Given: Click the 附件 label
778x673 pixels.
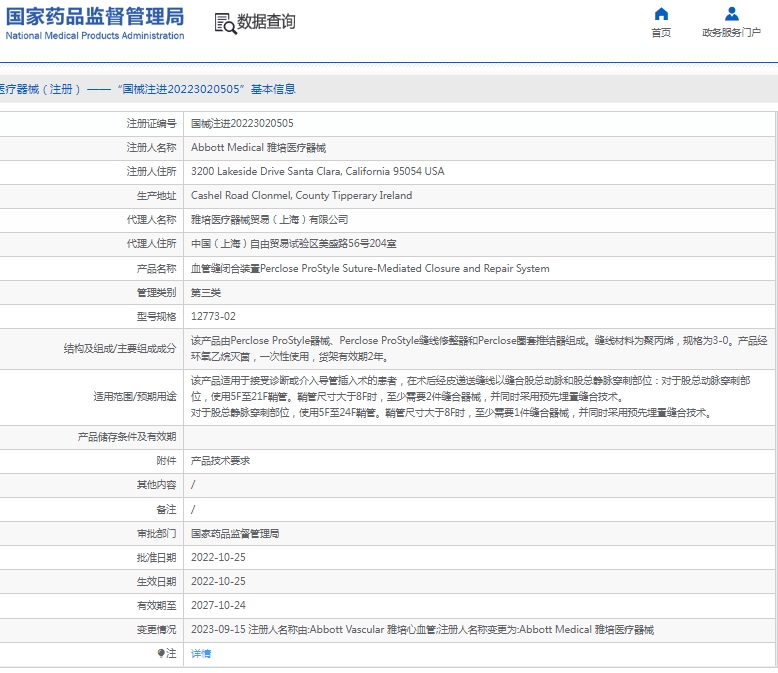Looking at the screenshot, I should (166, 461).
